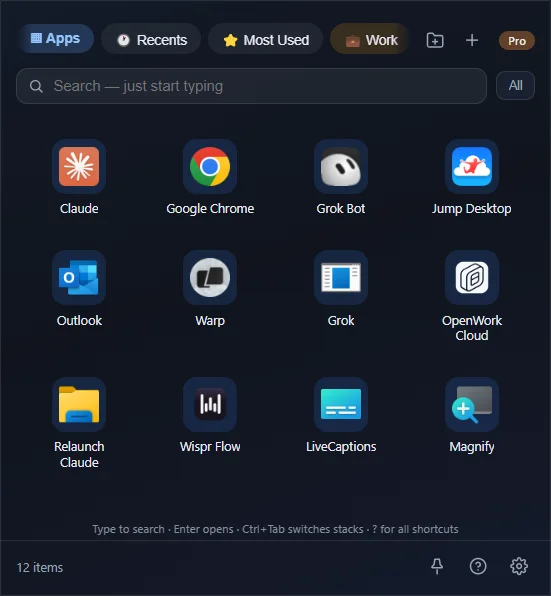This screenshot has height=596, width=551.
Task: Click the plus icon to add stack
Action: (472, 40)
